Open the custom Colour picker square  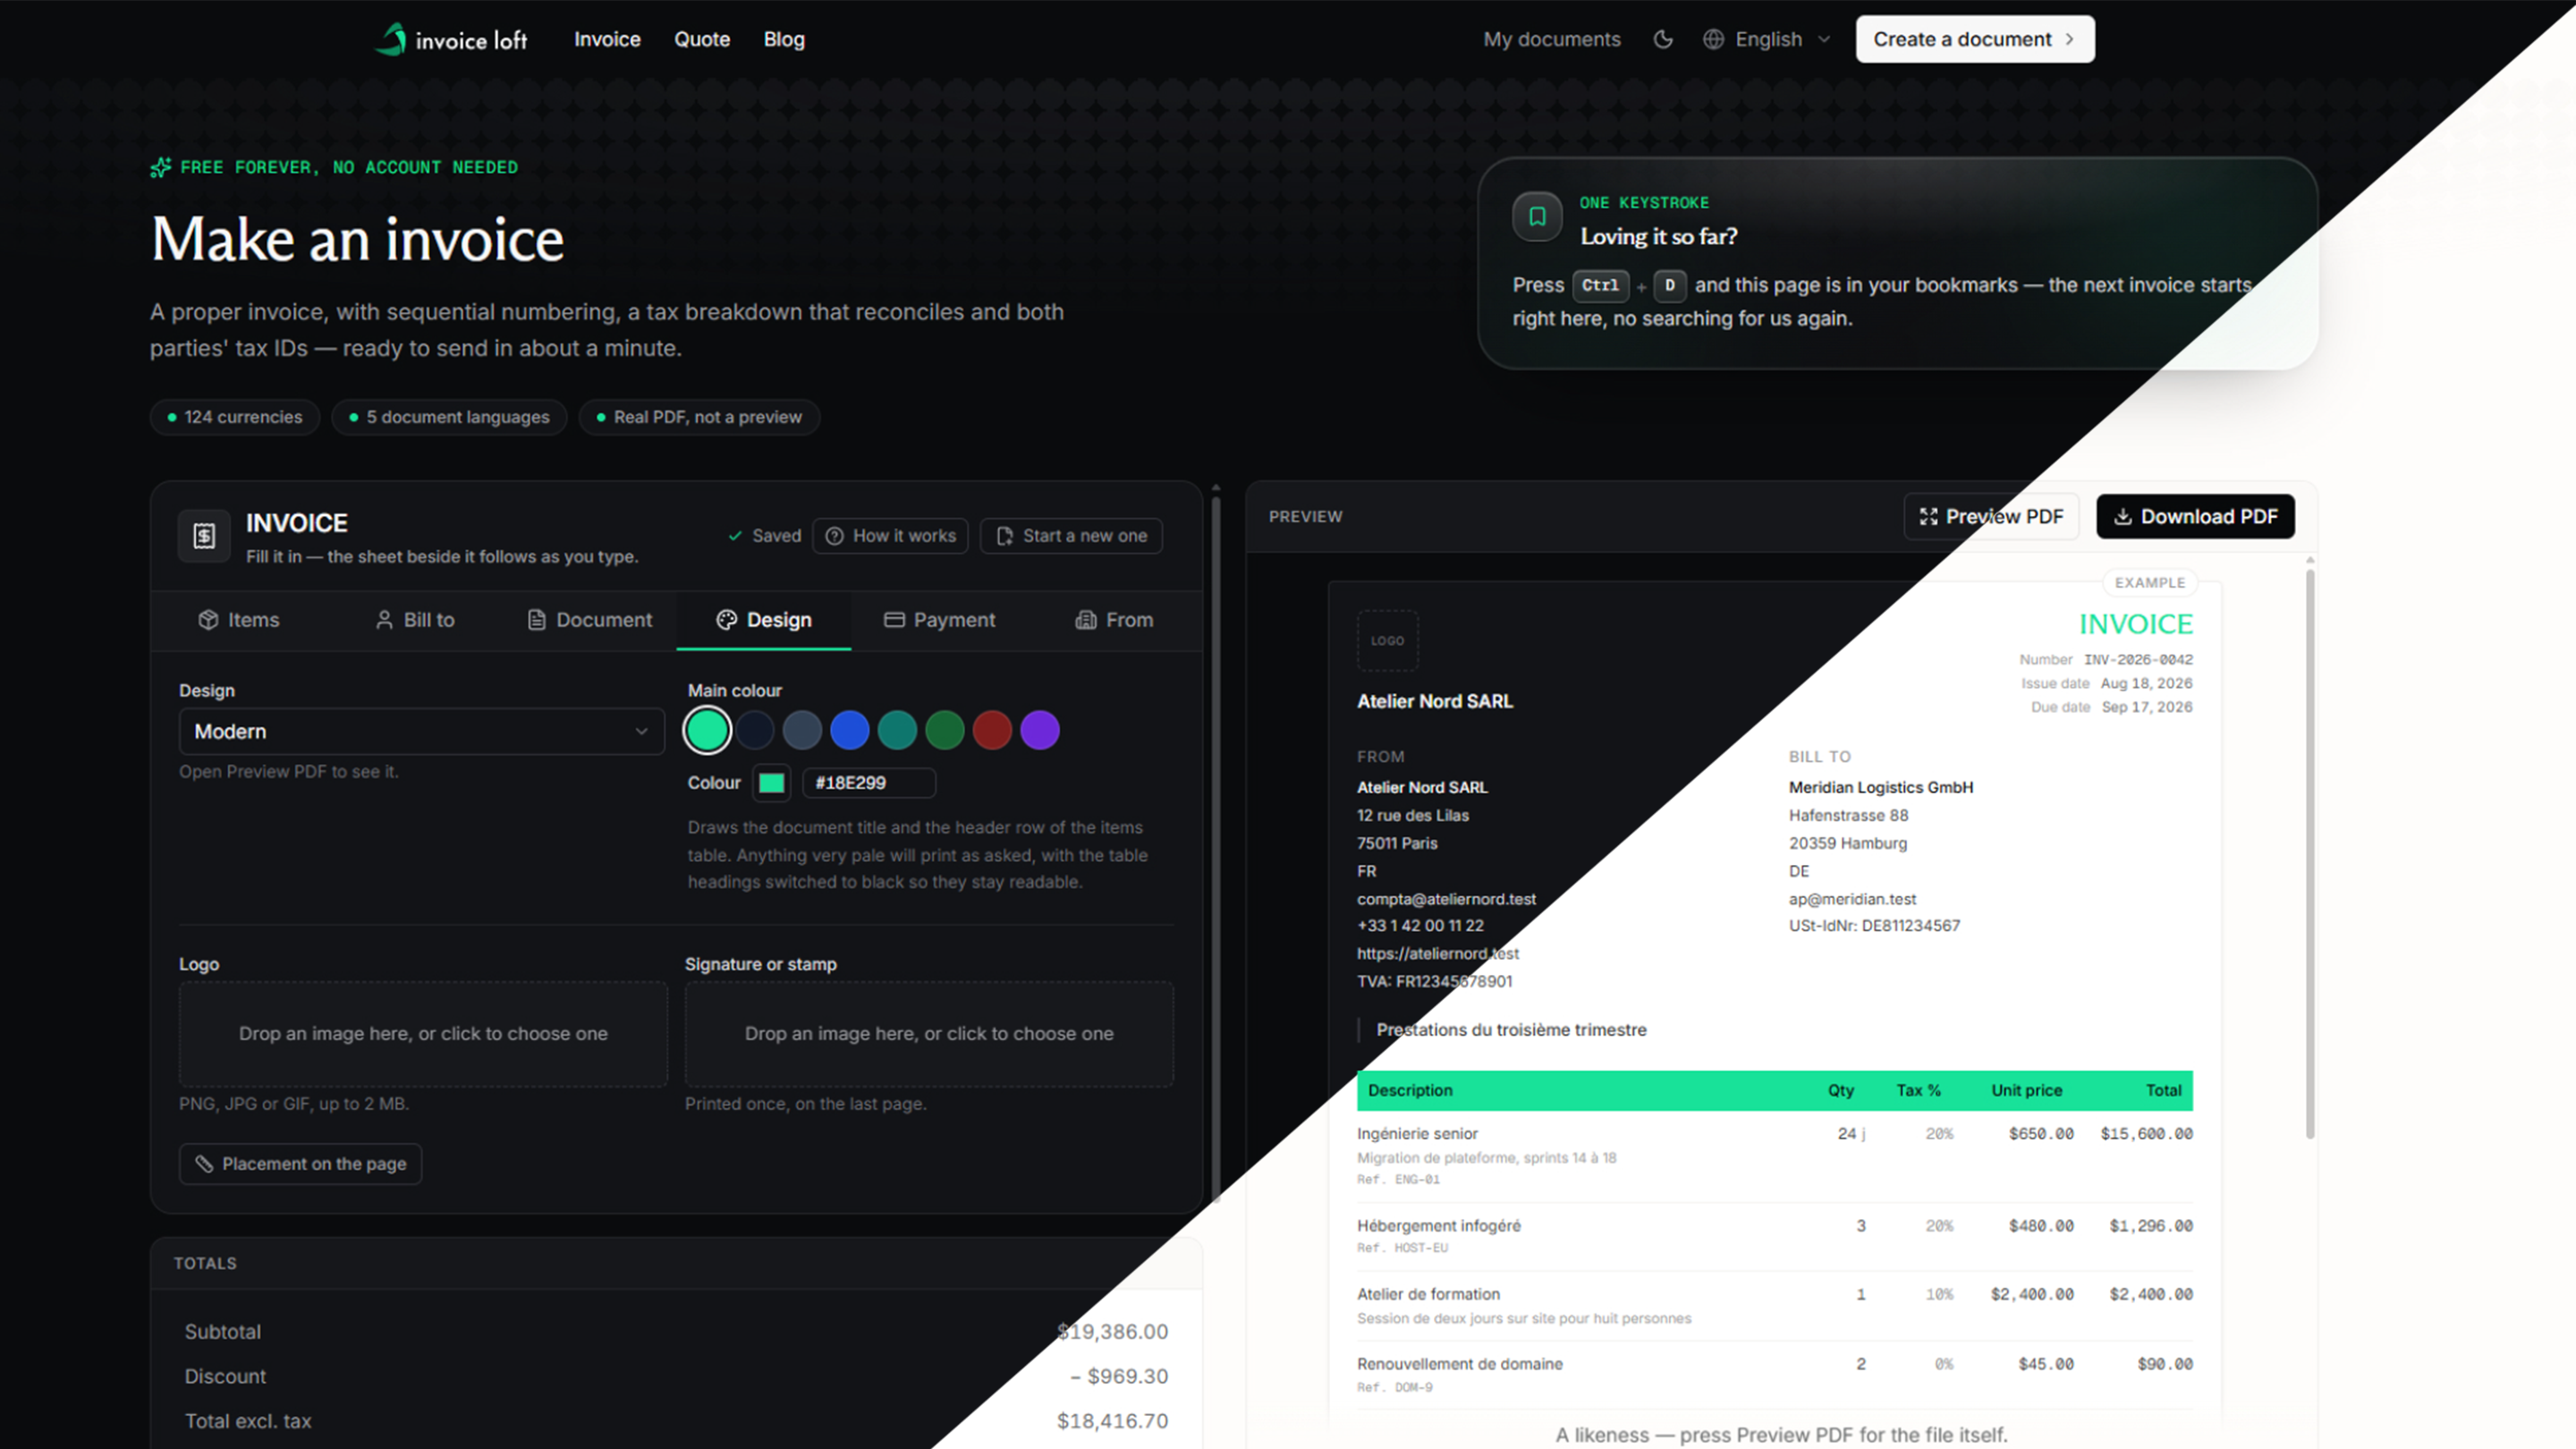[771, 783]
